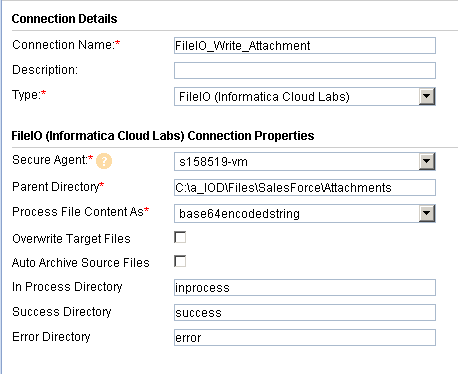The image size is (458, 374).
Task: Click the Auto Archive Source Files label
Action: pyautogui.click(x=81, y=263)
